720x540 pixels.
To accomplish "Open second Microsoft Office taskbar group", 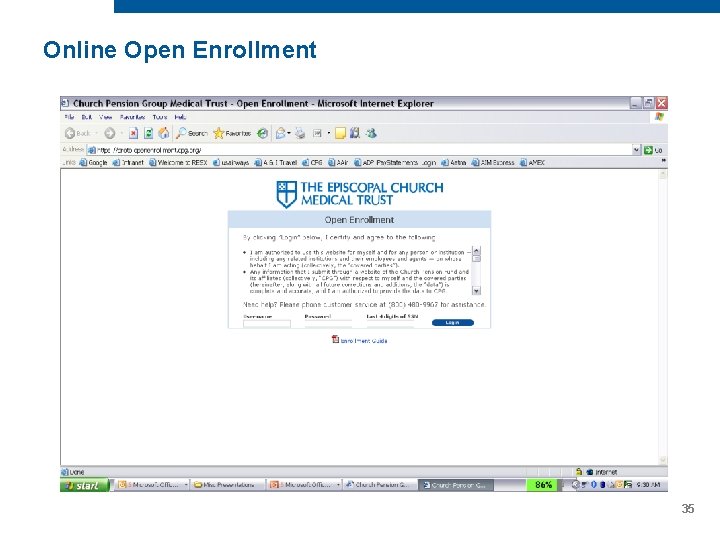I will click(305, 485).
